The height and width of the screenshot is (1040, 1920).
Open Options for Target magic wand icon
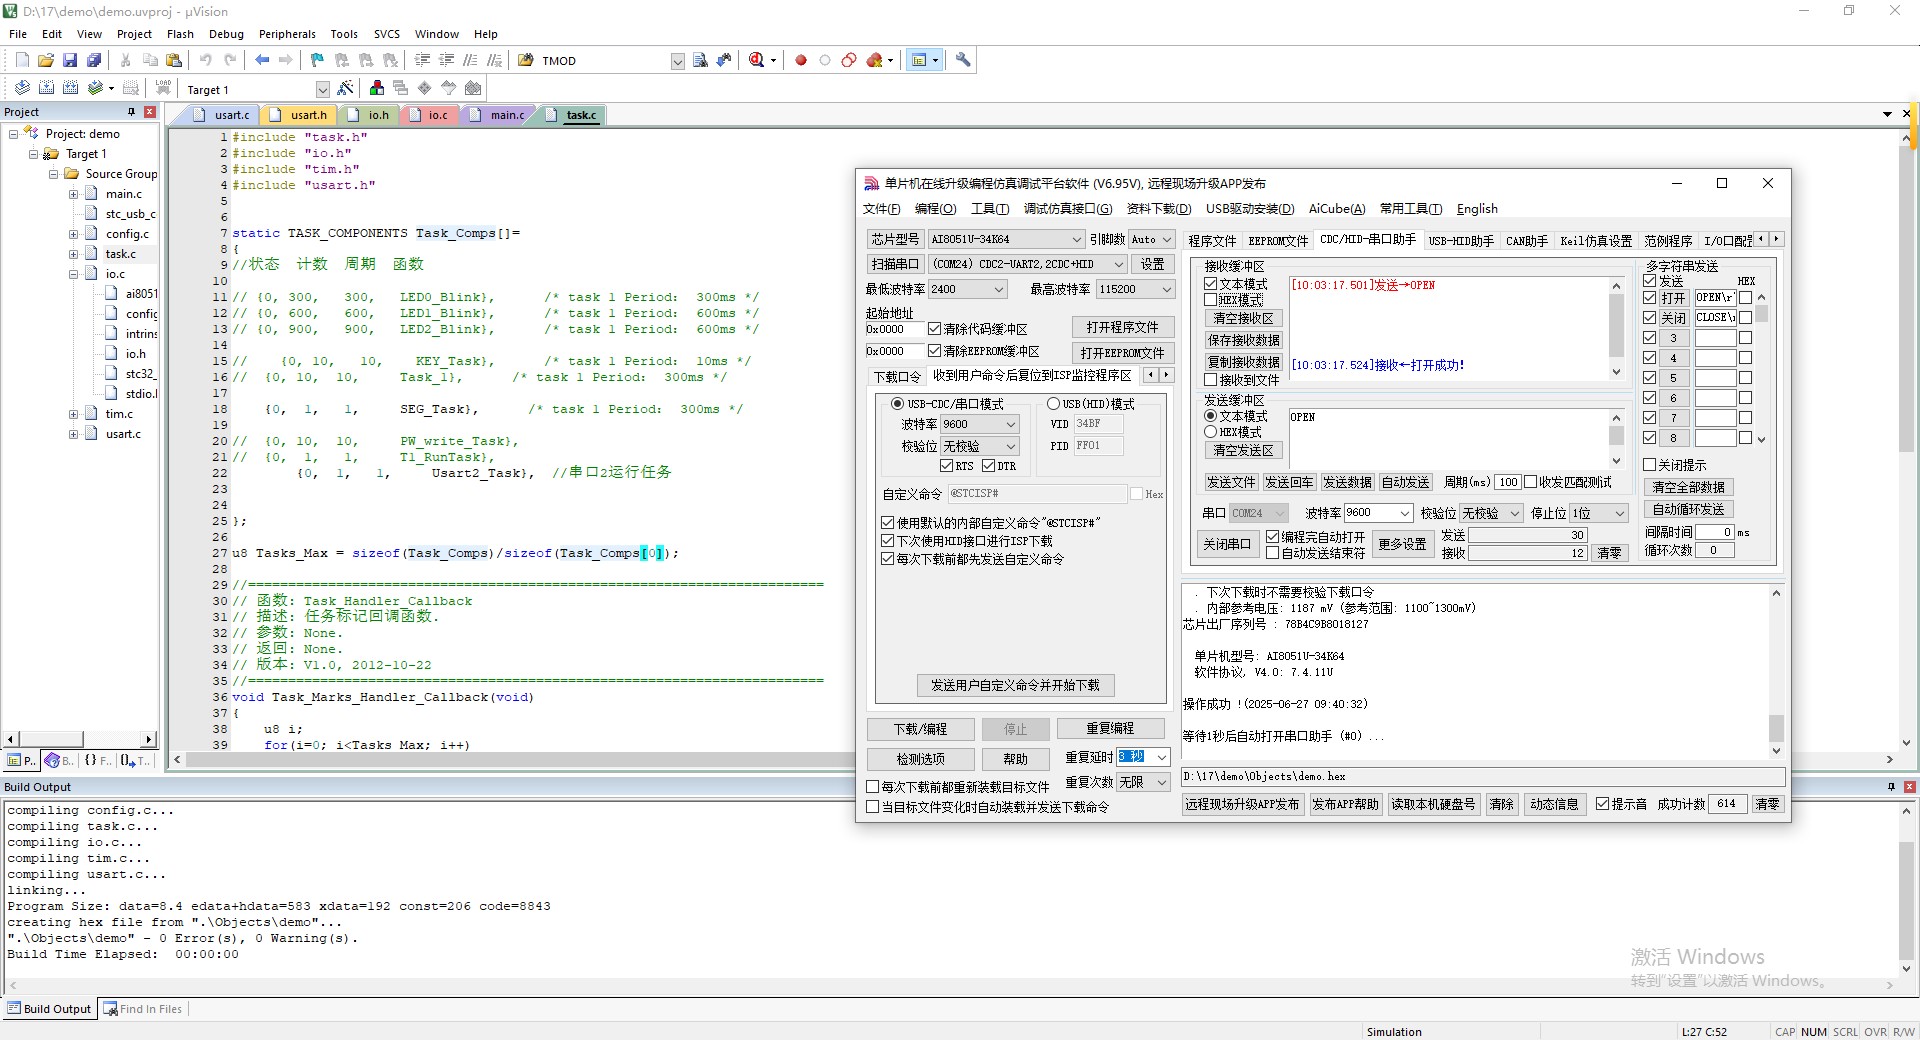click(346, 88)
